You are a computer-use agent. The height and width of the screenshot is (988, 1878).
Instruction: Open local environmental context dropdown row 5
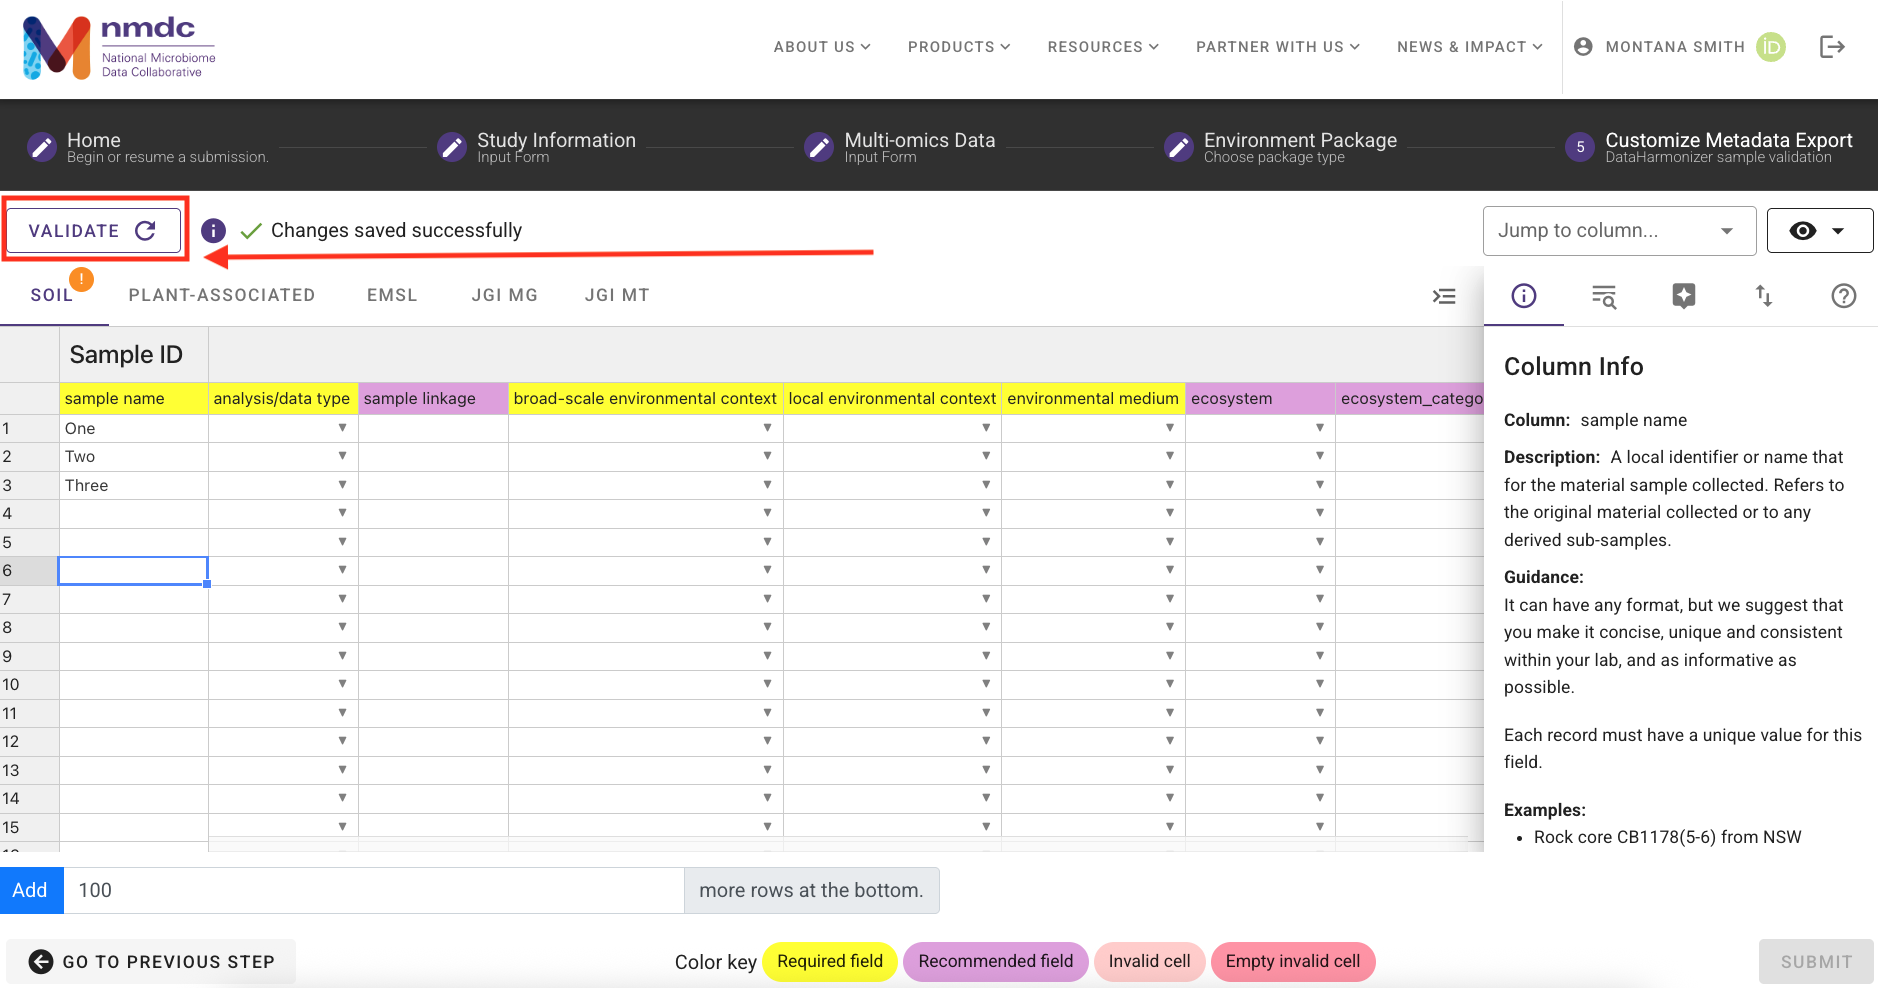[985, 541]
